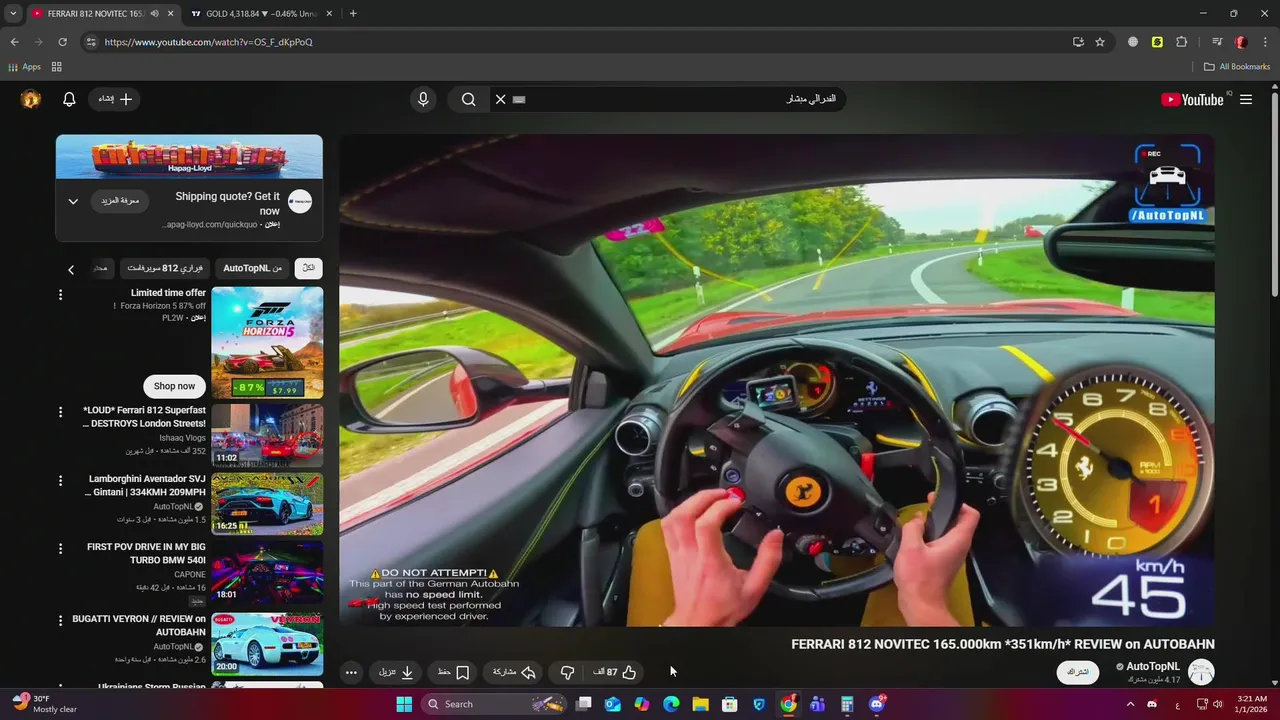
Task: Open options for Ferrari 812 London Streets video
Action: point(60,412)
